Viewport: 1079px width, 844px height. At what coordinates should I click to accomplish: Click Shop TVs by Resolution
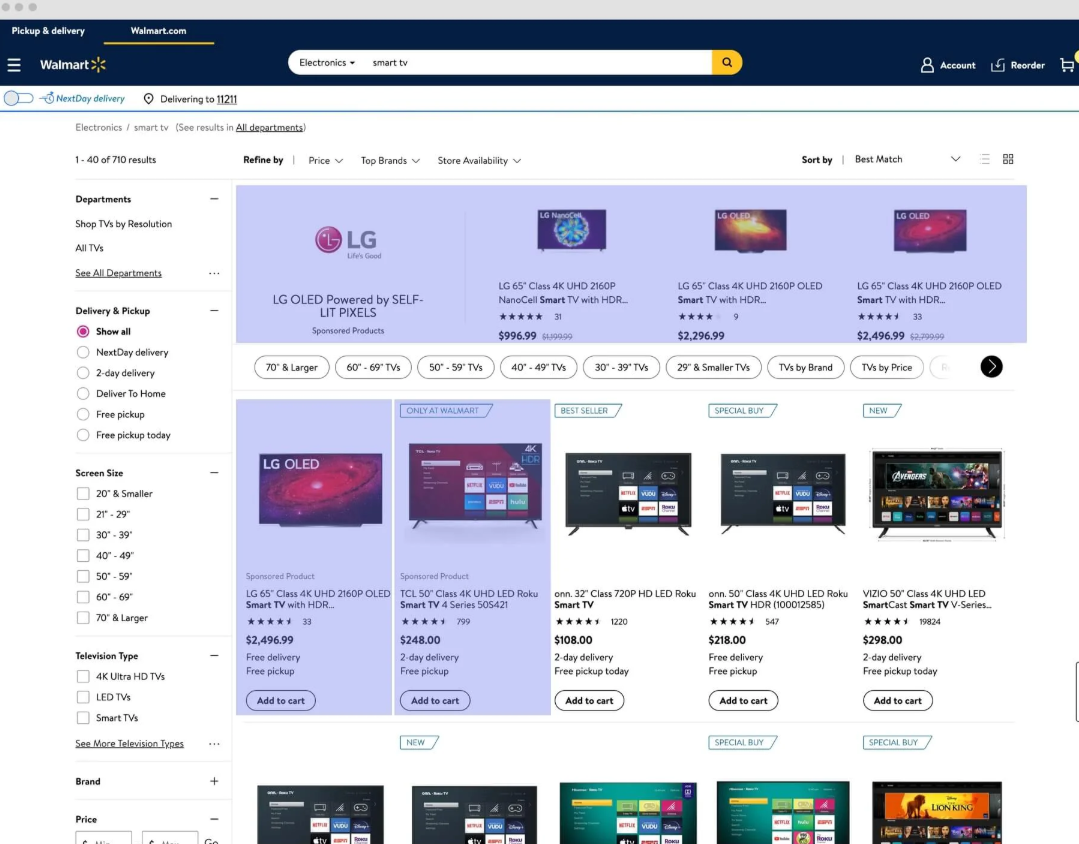pyautogui.click(x=124, y=224)
